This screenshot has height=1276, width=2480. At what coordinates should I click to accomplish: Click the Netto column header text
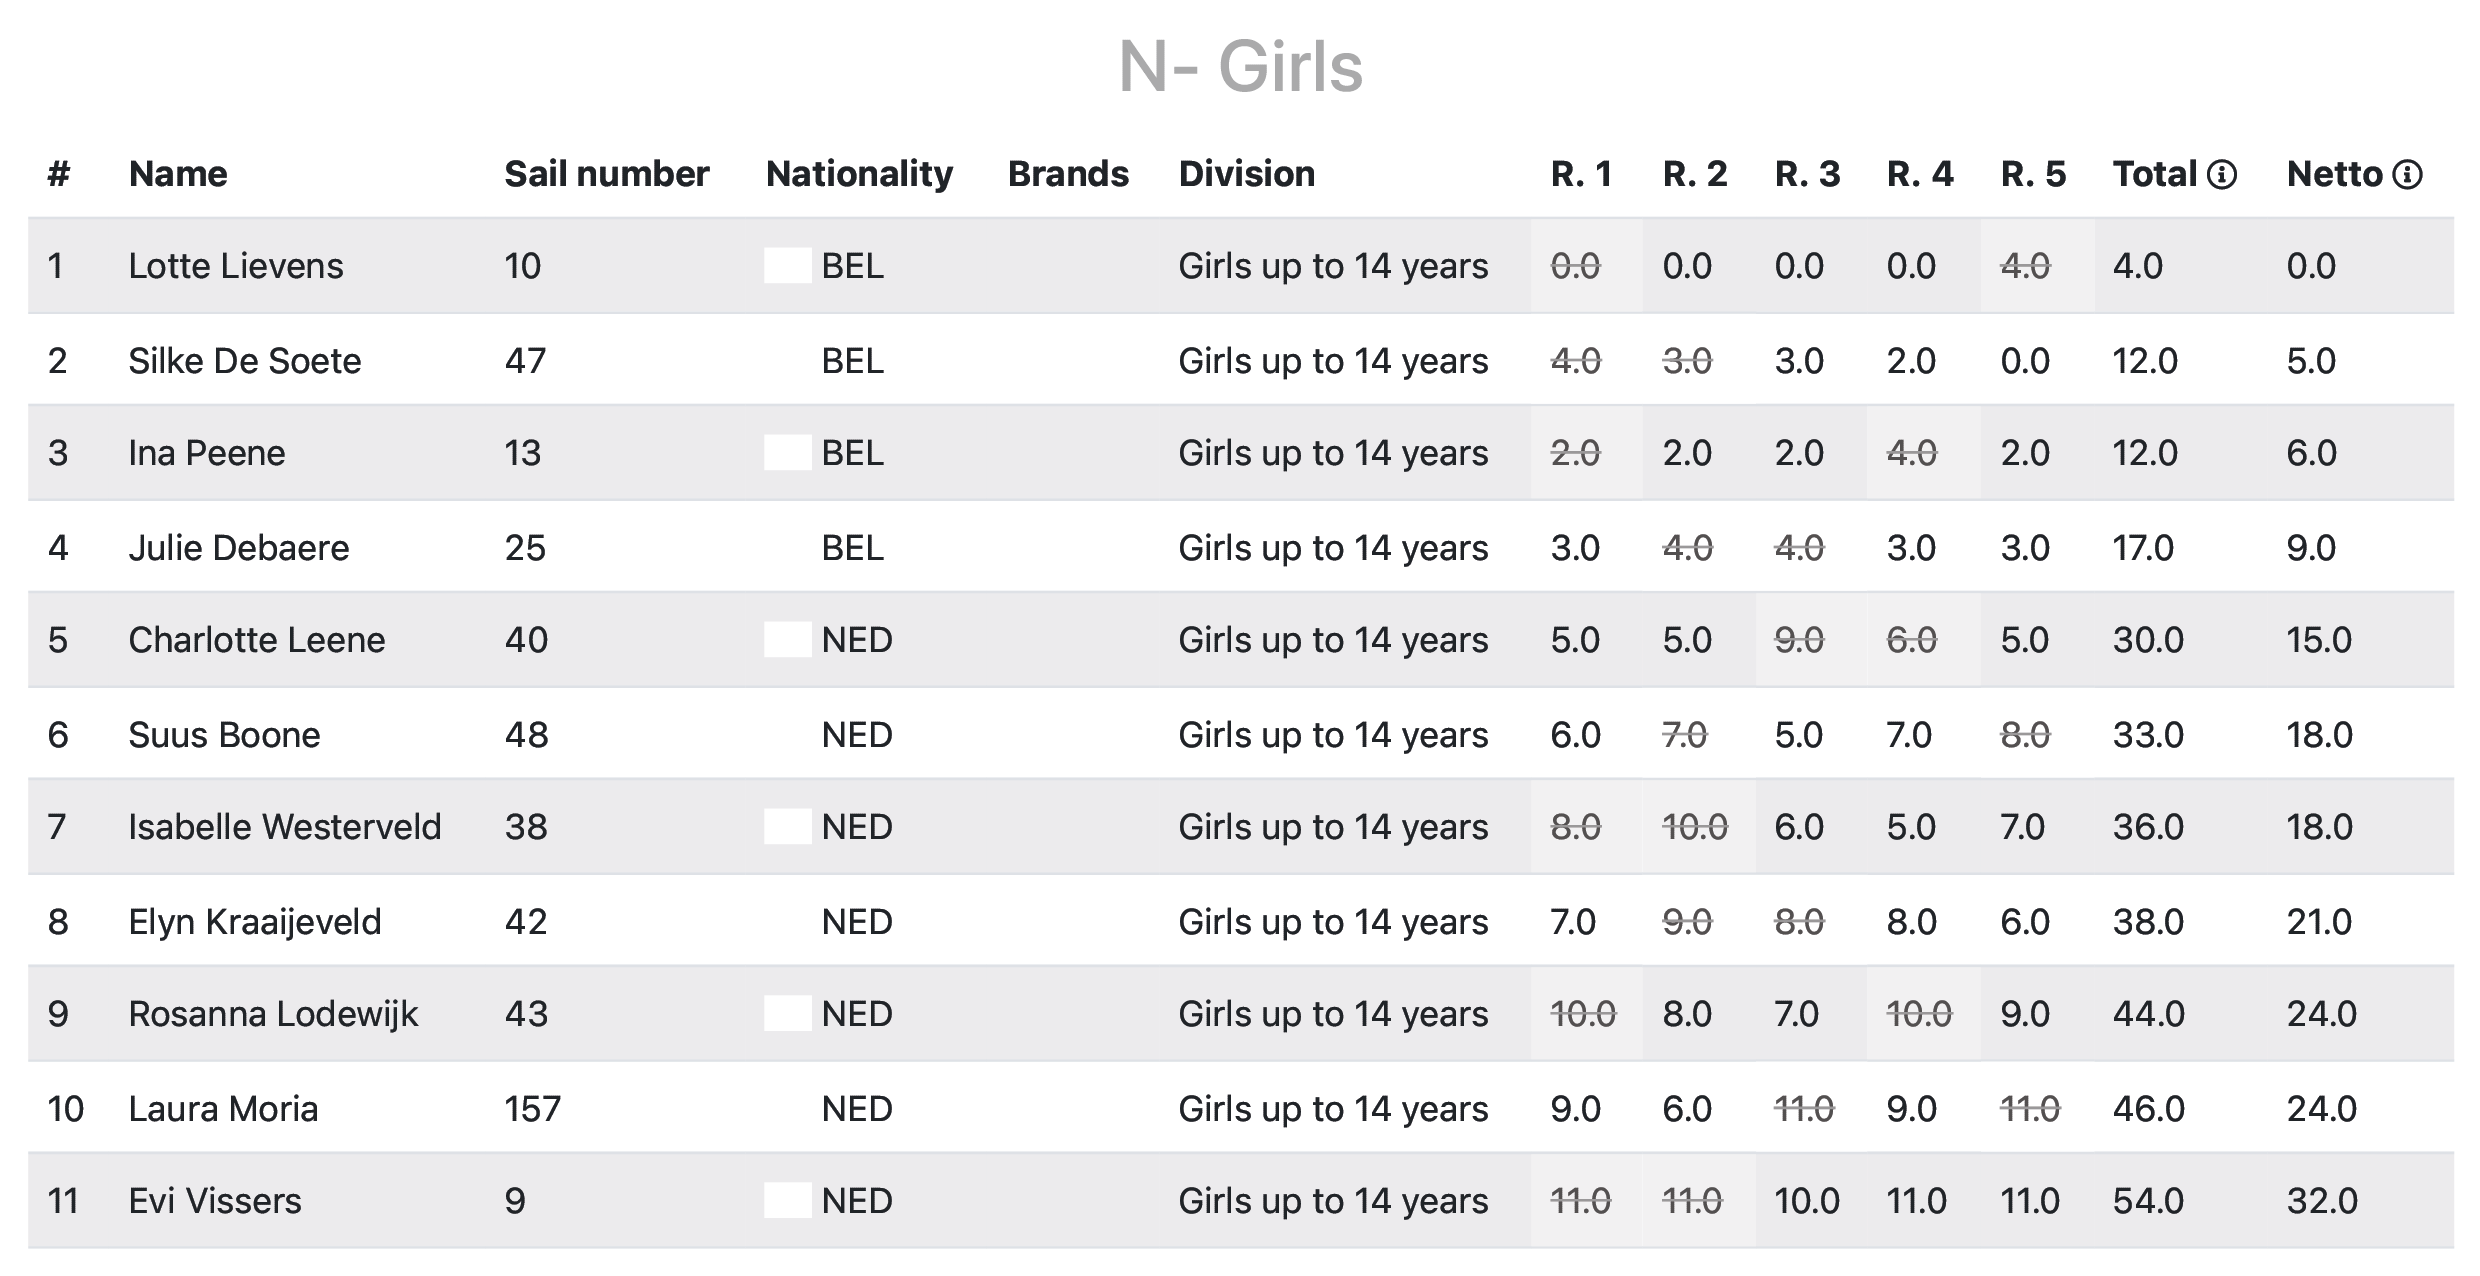click(2335, 174)
